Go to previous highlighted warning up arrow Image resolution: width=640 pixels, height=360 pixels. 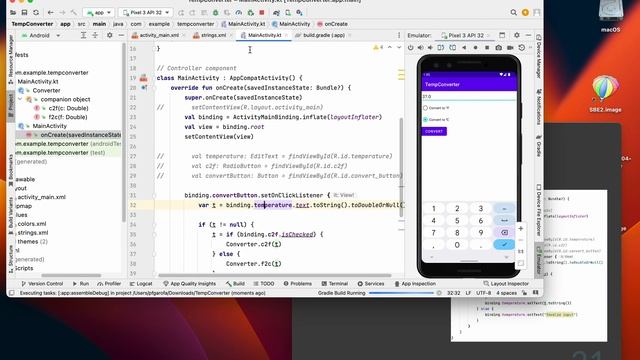[390, 48]
